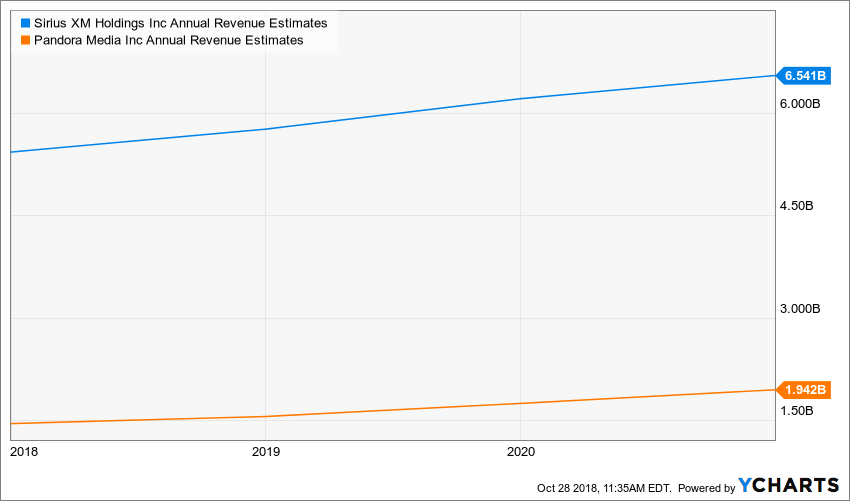Click the blue Sirius XM revenue line

point(400,113)
